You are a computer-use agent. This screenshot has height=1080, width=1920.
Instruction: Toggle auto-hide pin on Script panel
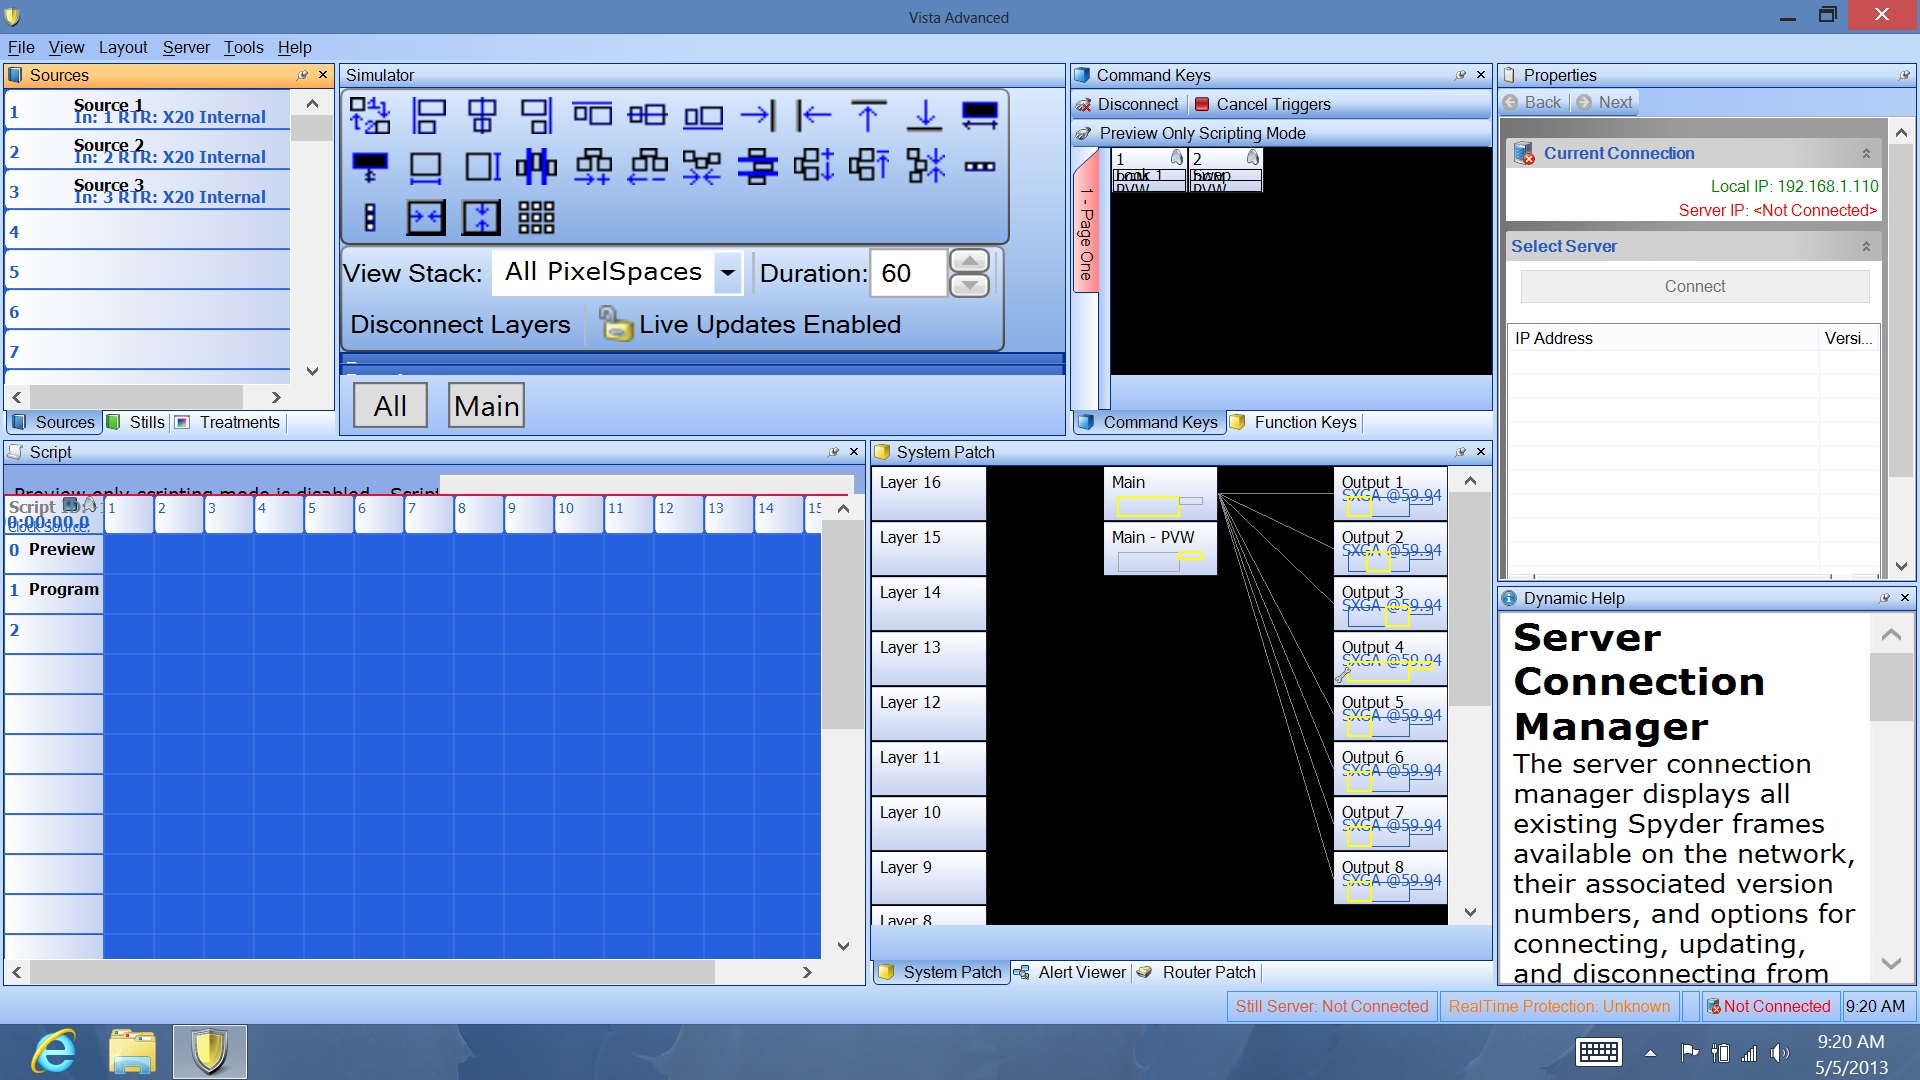click(x=833, y=452)
